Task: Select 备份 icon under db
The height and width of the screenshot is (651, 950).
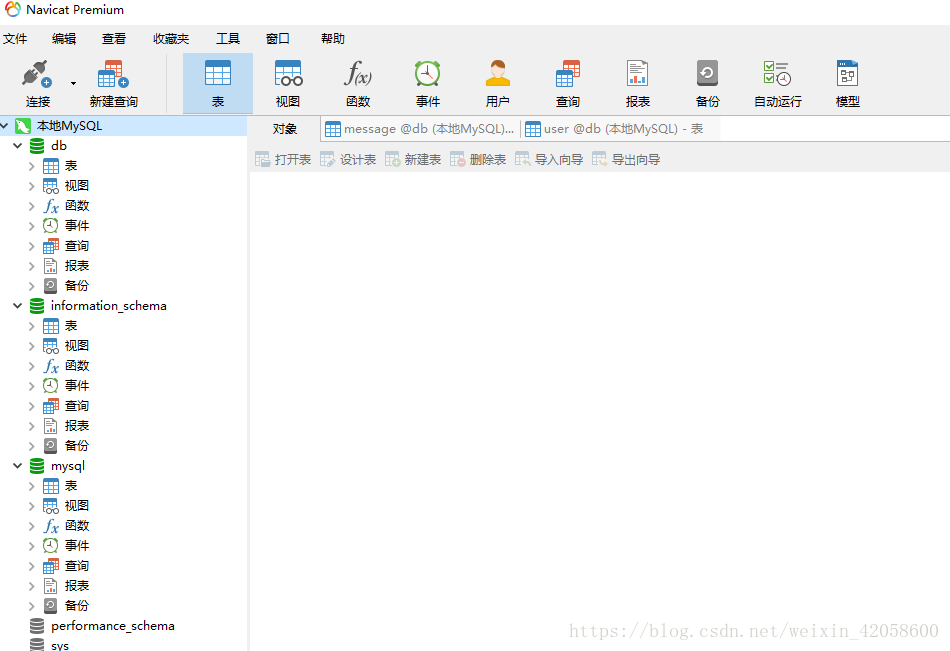Action: tap(51, 285)
